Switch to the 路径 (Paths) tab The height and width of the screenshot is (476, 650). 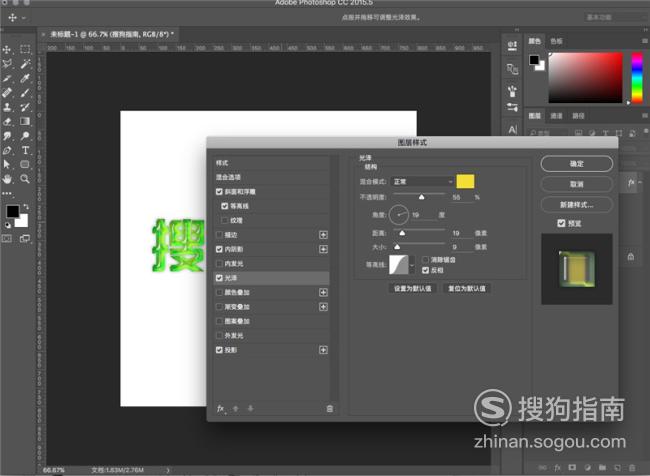pyautogui.click(x=578, y=116)
